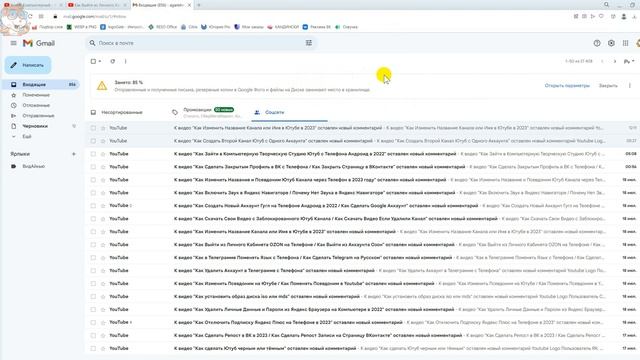
Task: Open search filter options in search bar
Action: click(309, 43)
